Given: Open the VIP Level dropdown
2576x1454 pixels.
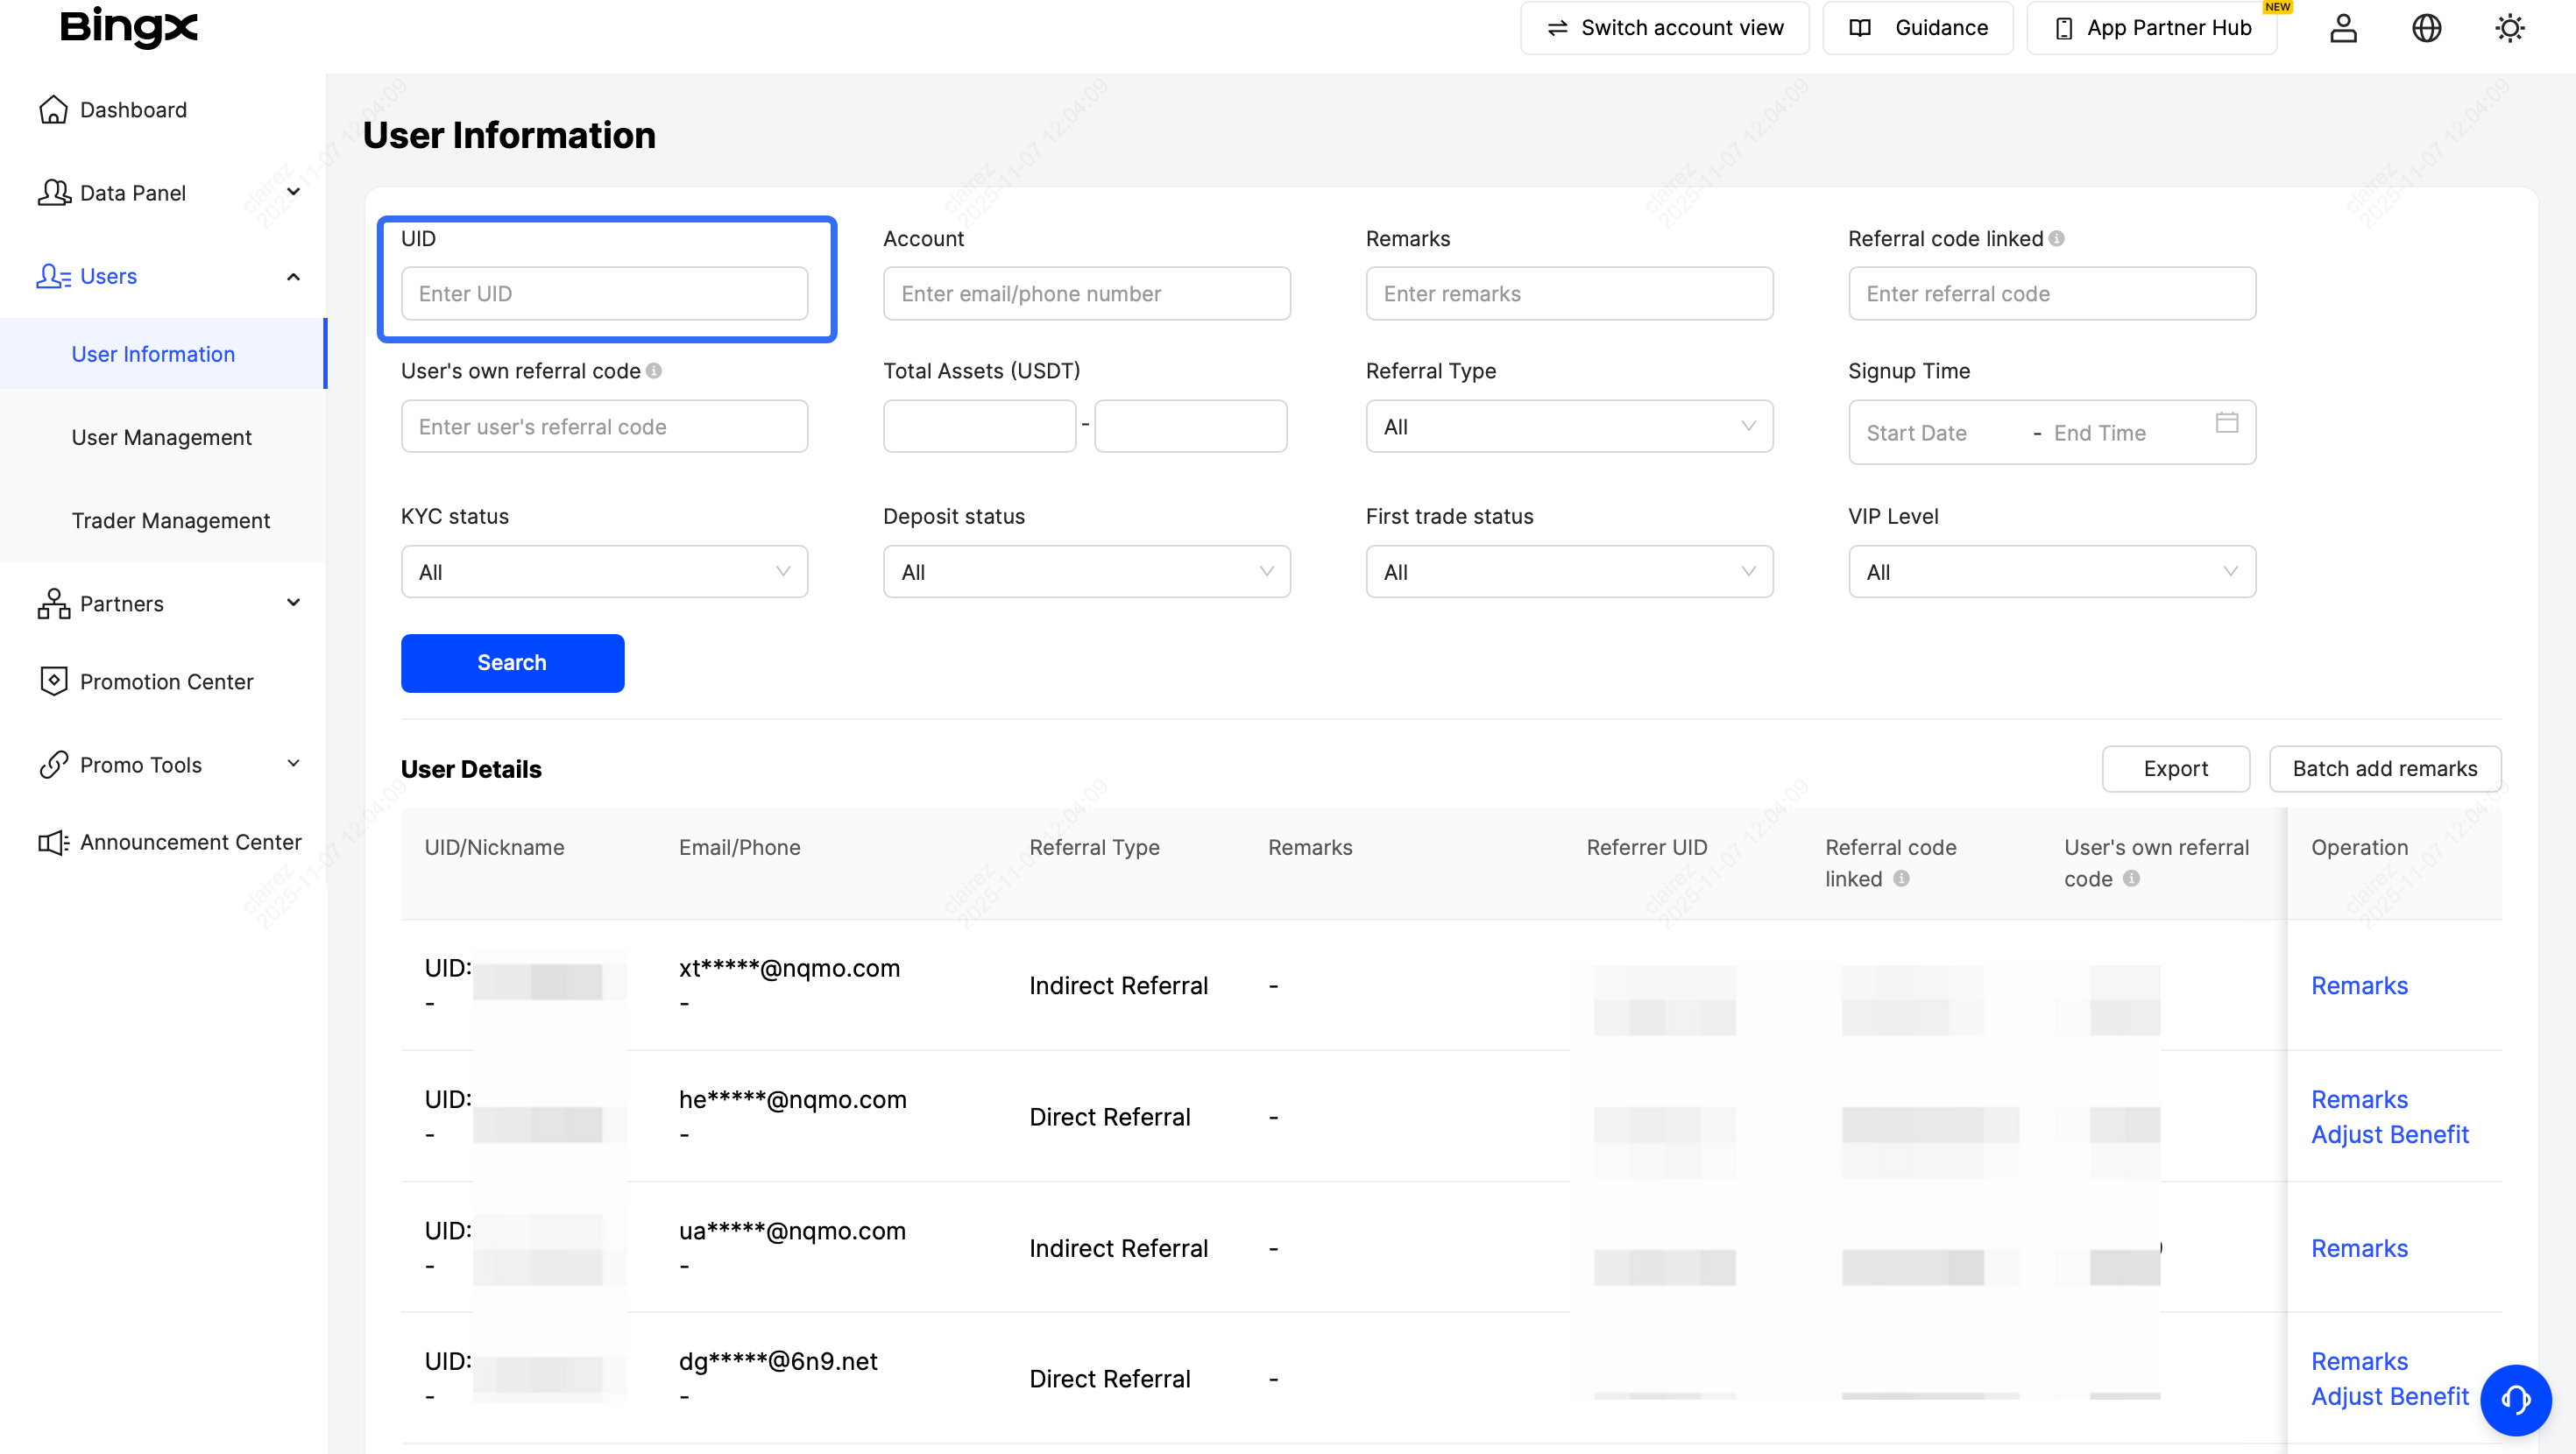Looking at the screenshot, I should click(x=2051, y=572).
